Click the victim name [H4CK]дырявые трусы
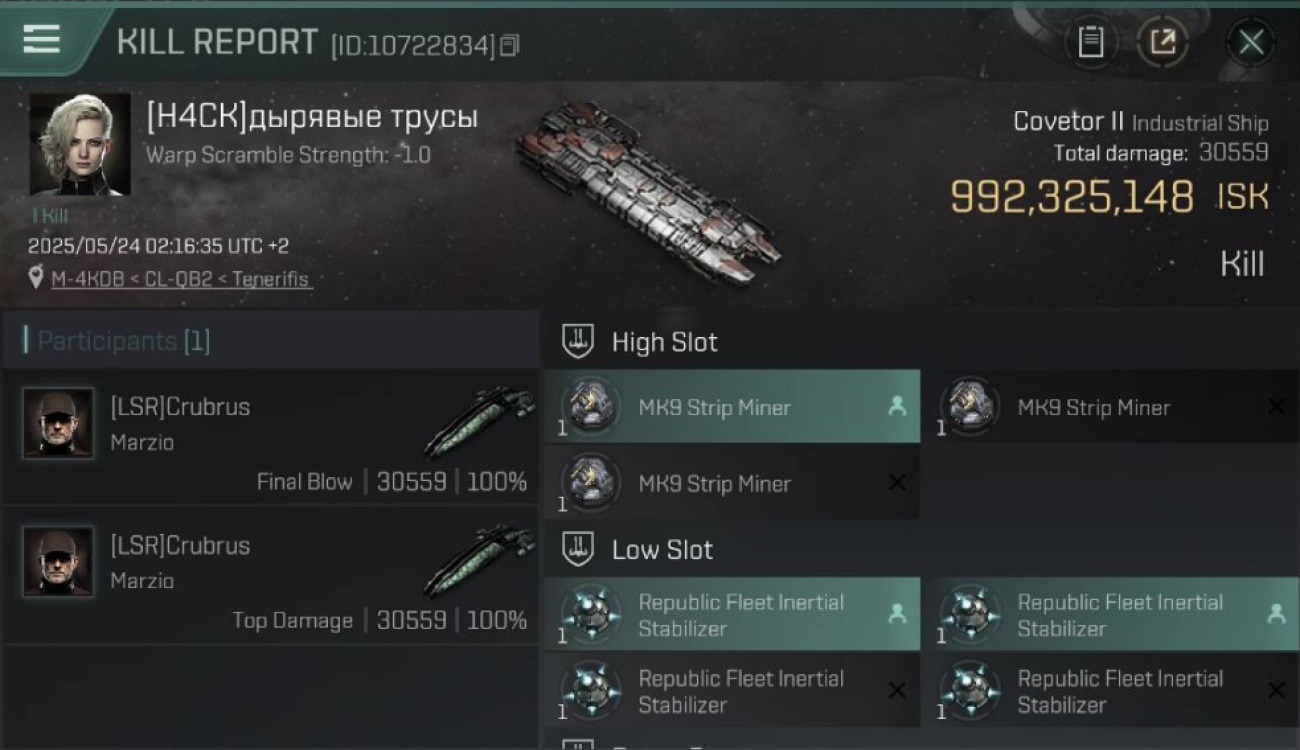 (x=312, y=117)
